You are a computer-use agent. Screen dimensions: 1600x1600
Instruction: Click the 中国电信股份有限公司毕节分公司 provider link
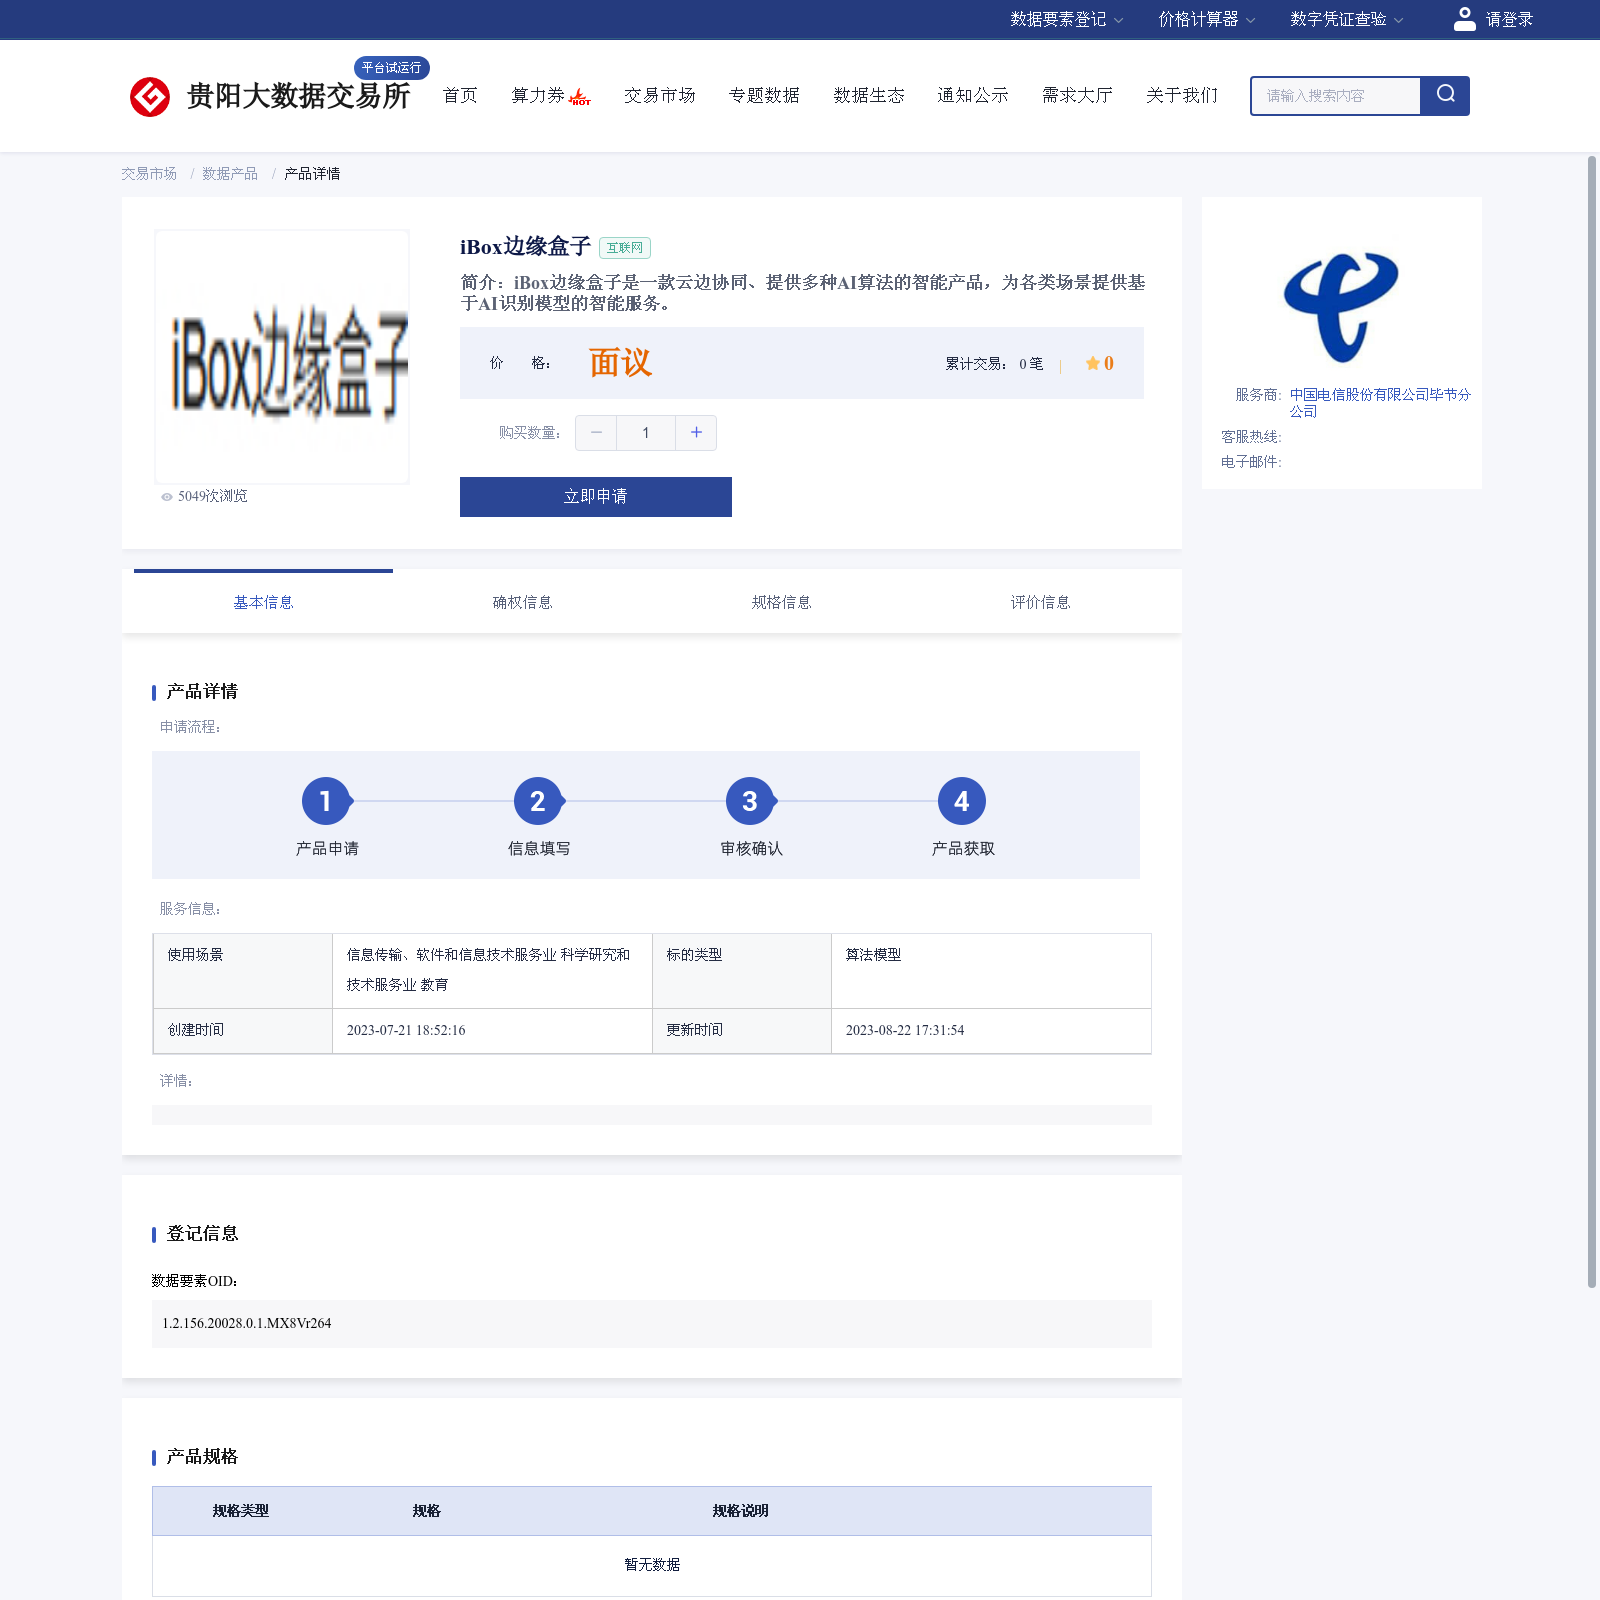1380,403
